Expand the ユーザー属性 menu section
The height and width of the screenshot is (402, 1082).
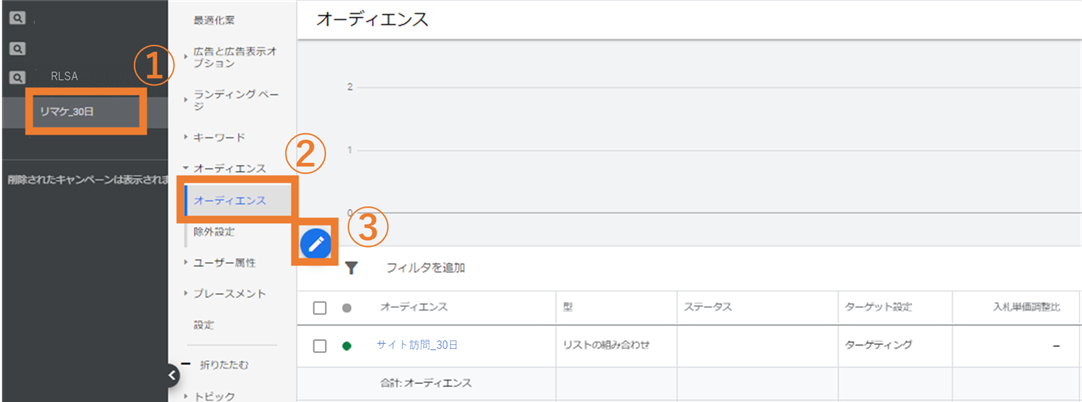tap(219, 263)
